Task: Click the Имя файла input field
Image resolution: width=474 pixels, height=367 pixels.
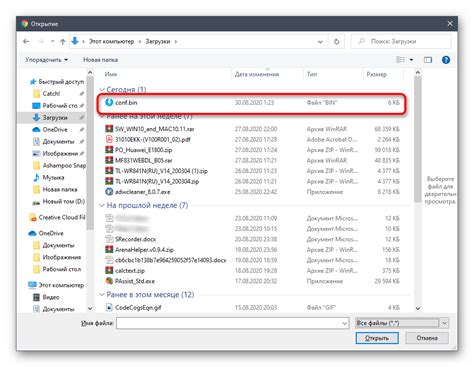Action: [229, 323]
